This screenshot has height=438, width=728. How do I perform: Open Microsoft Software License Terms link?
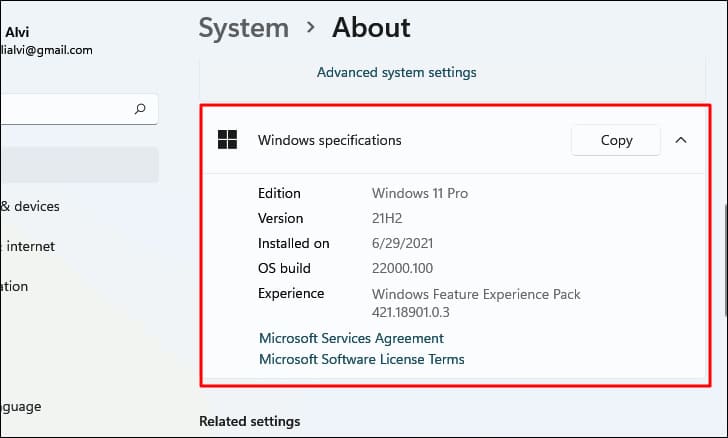[361, 359]
